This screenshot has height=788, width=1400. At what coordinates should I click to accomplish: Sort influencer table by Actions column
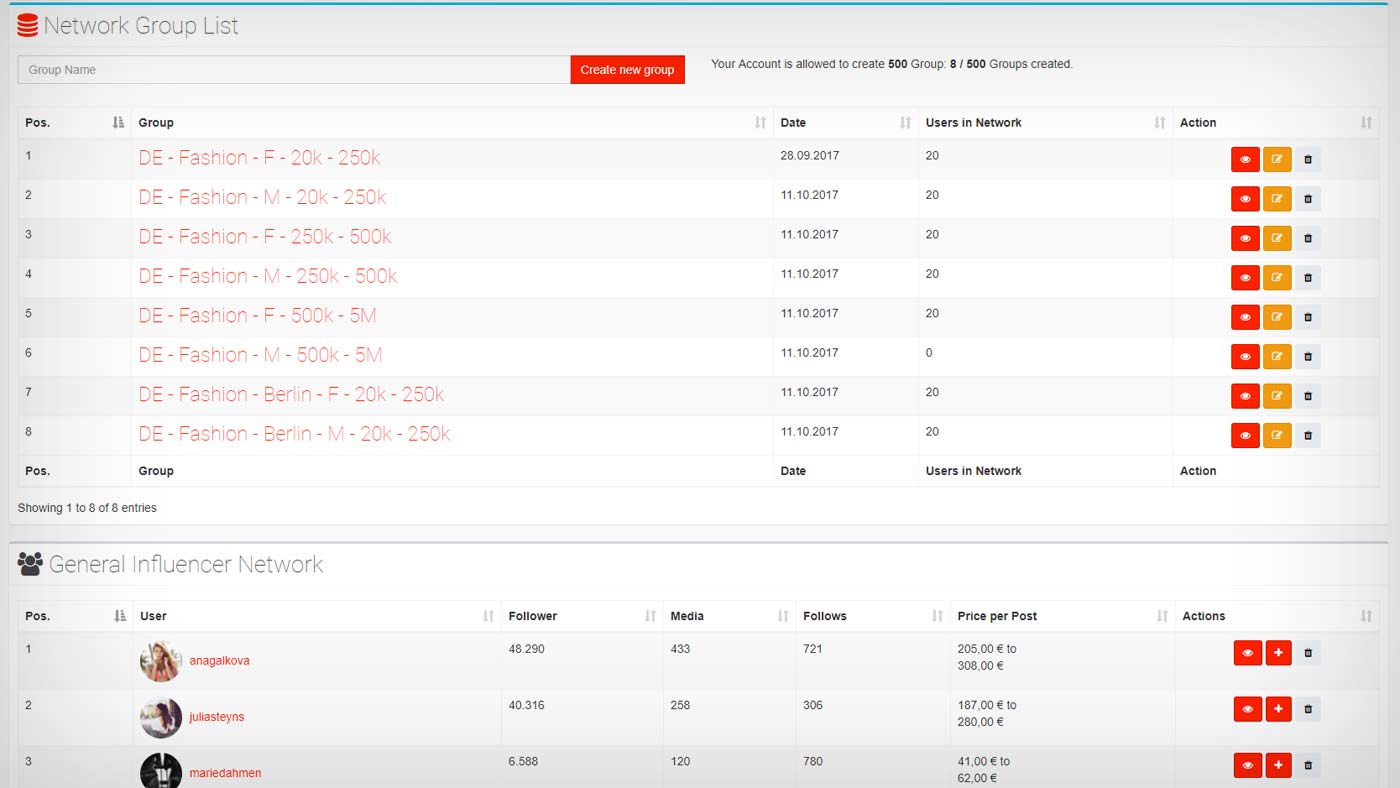(x=1277, y=616)
